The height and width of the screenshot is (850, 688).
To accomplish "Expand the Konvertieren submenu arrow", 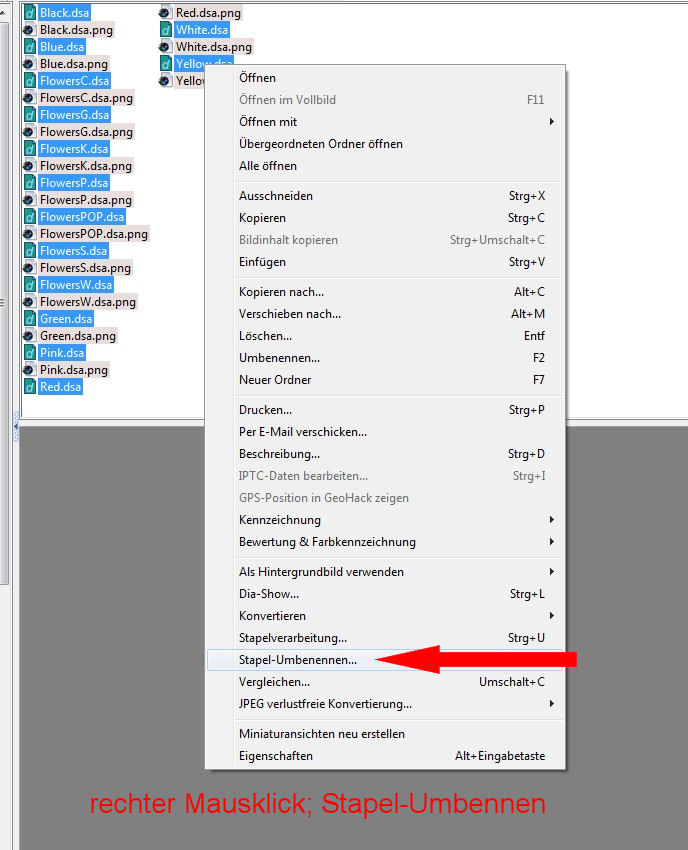I will click(x=551, y=615).
